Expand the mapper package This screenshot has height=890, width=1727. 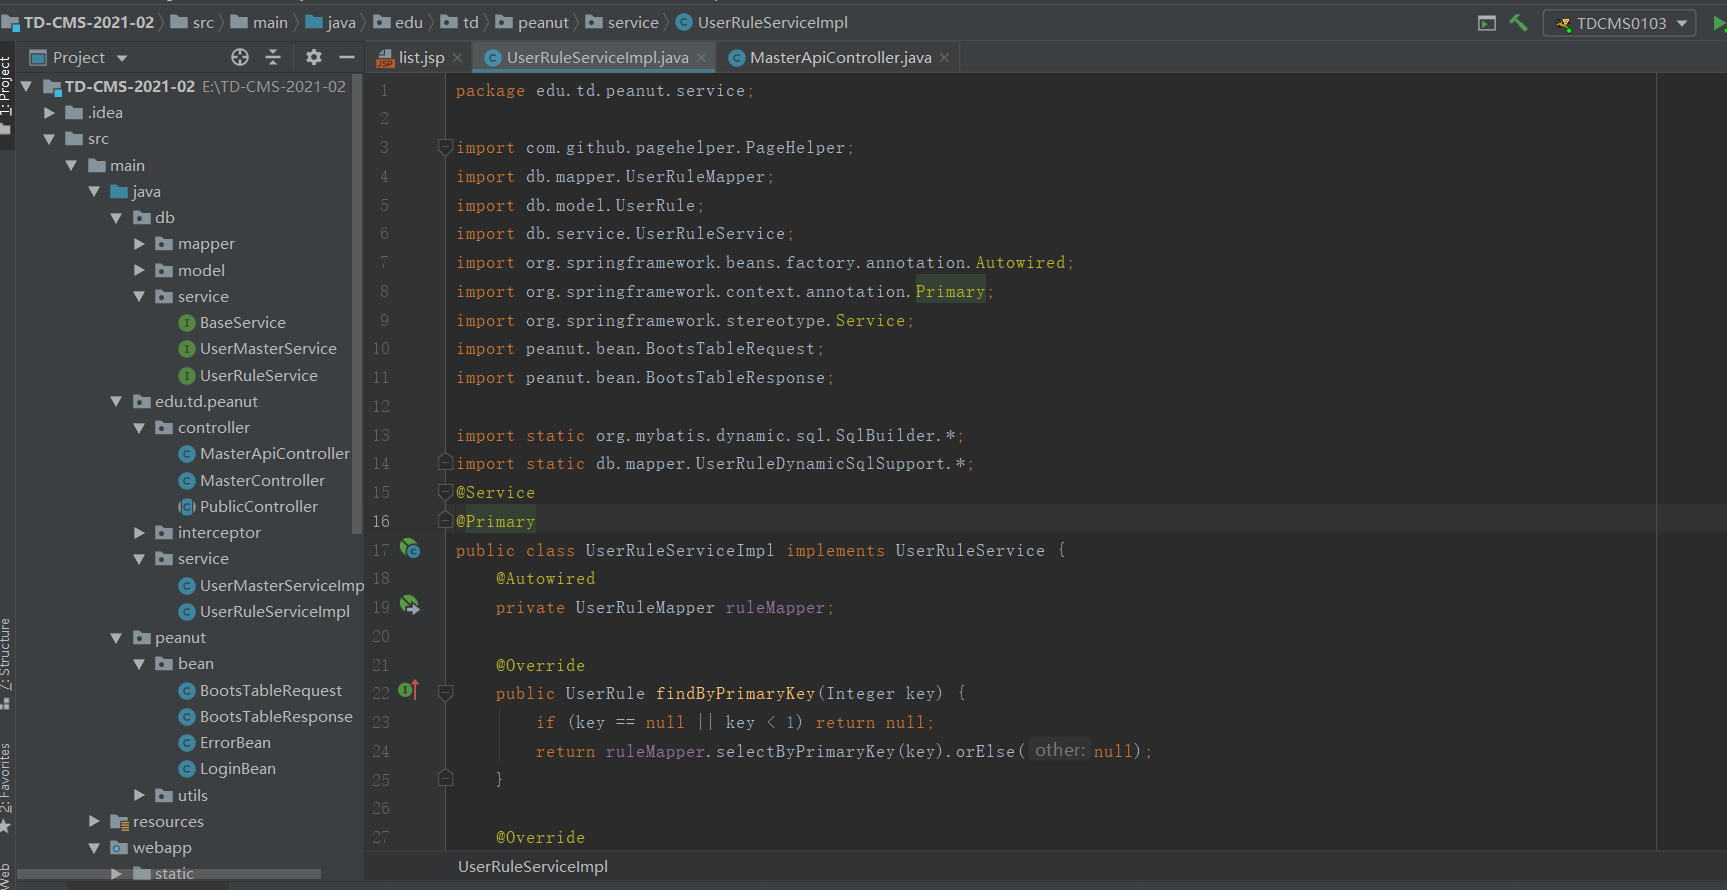point(139,244)
